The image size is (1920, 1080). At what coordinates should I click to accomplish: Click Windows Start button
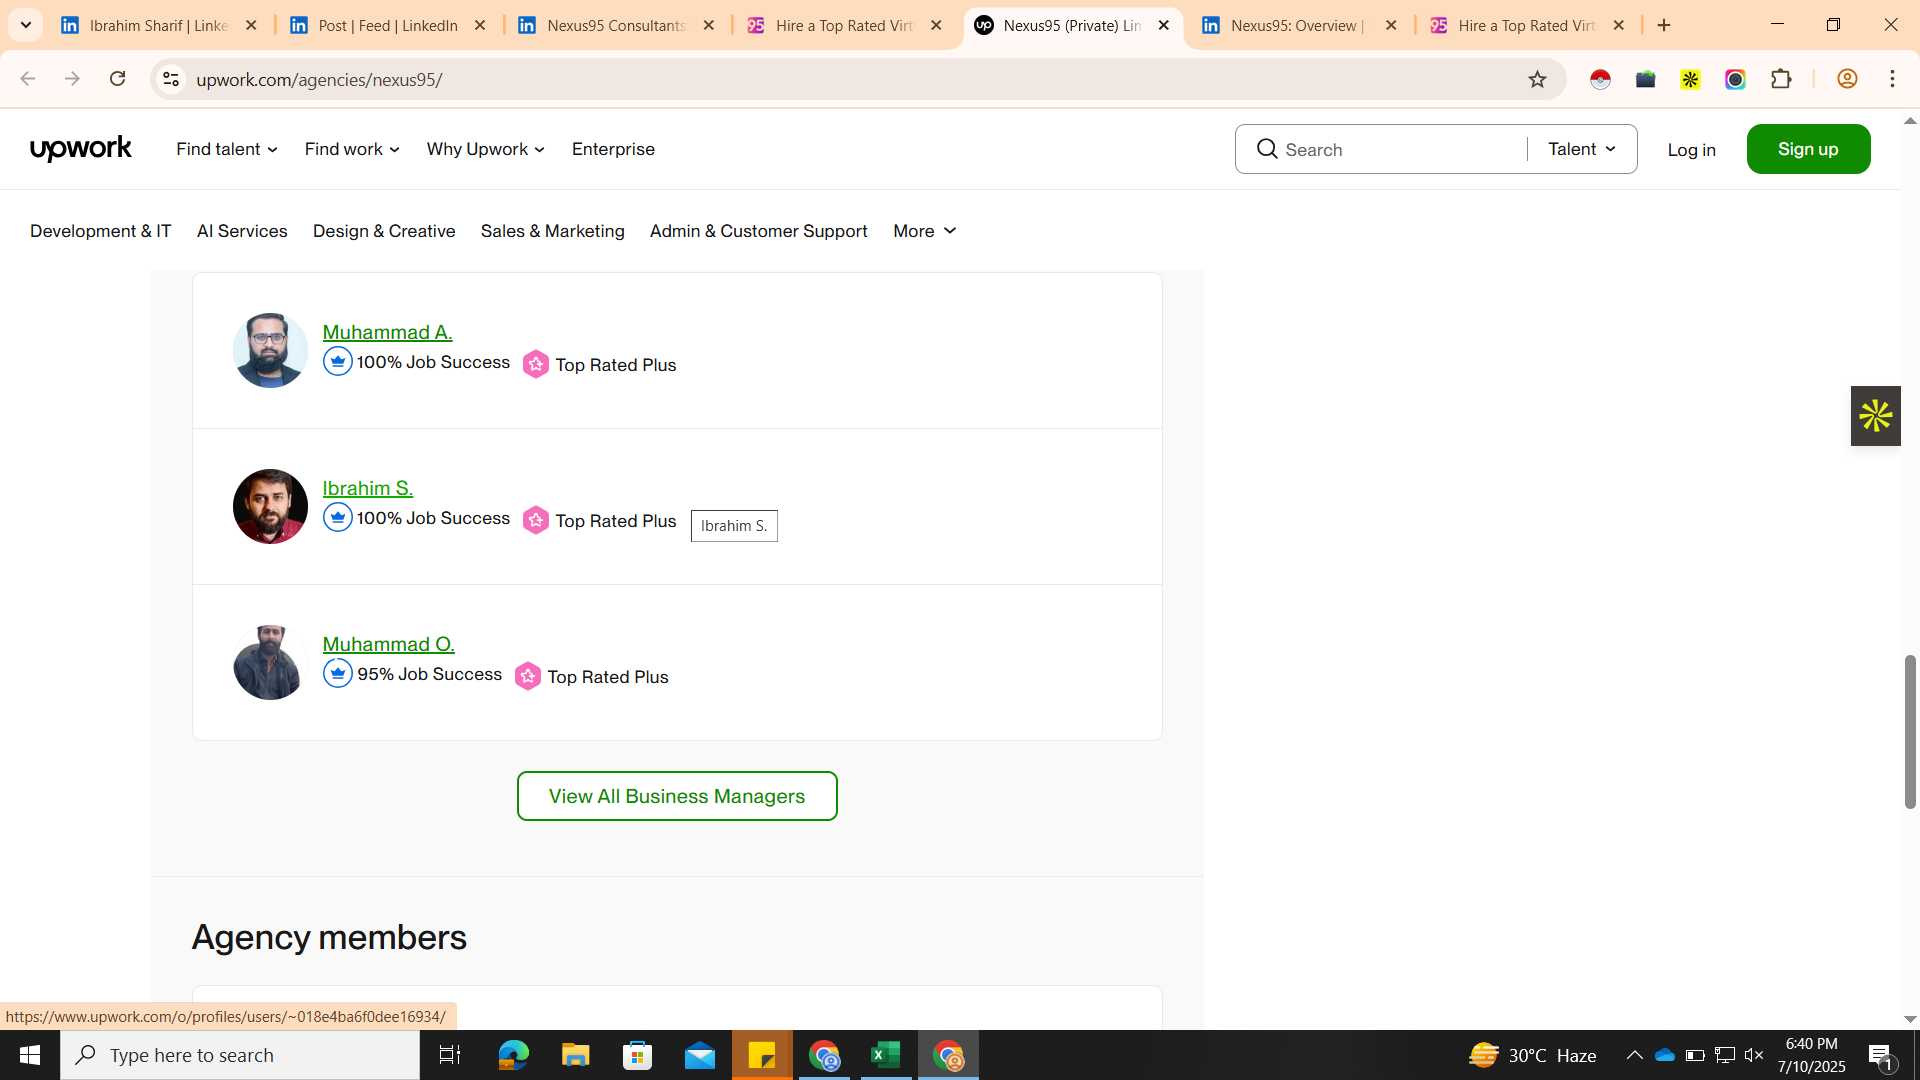pyautogui.click(x=30, y=1055)
